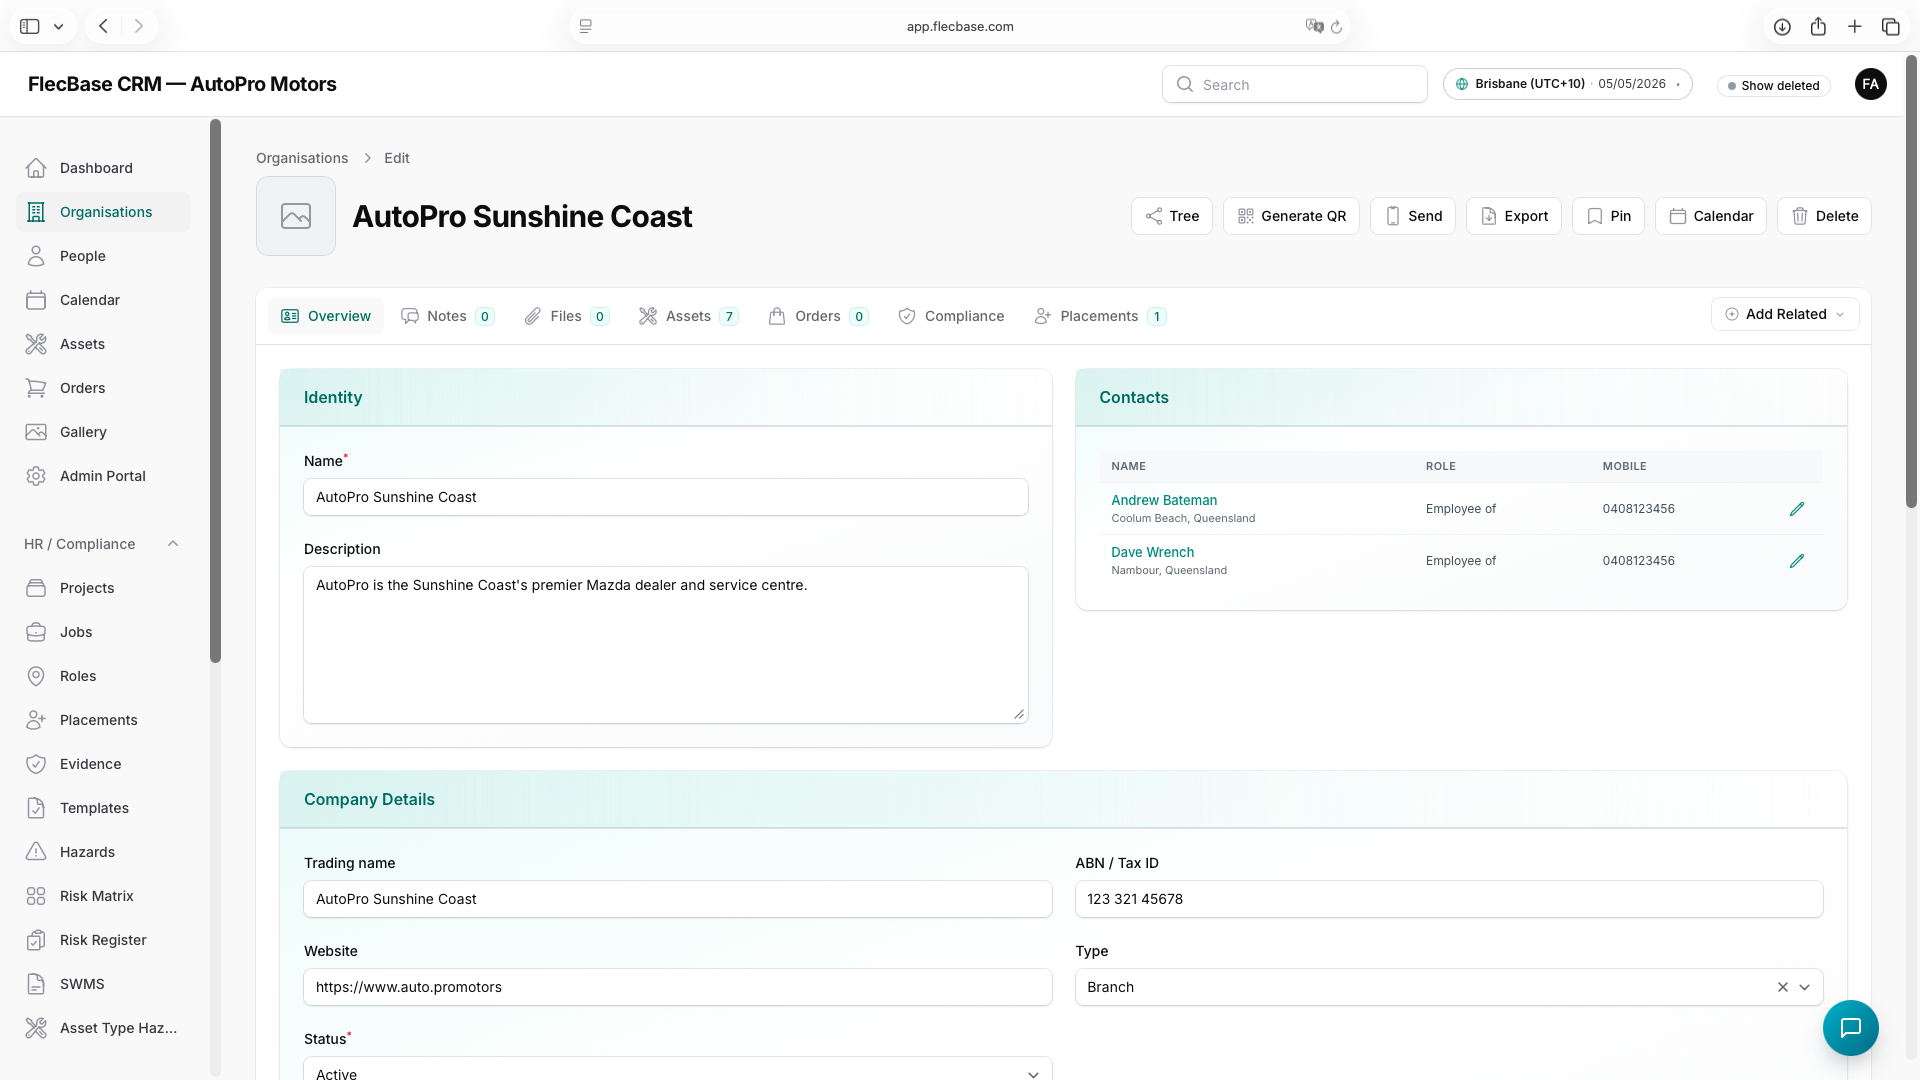This screenshot has width=1920, height=1080.
Task: Open Risk Register in the sidebar
Action: click(x=103, y=940)
